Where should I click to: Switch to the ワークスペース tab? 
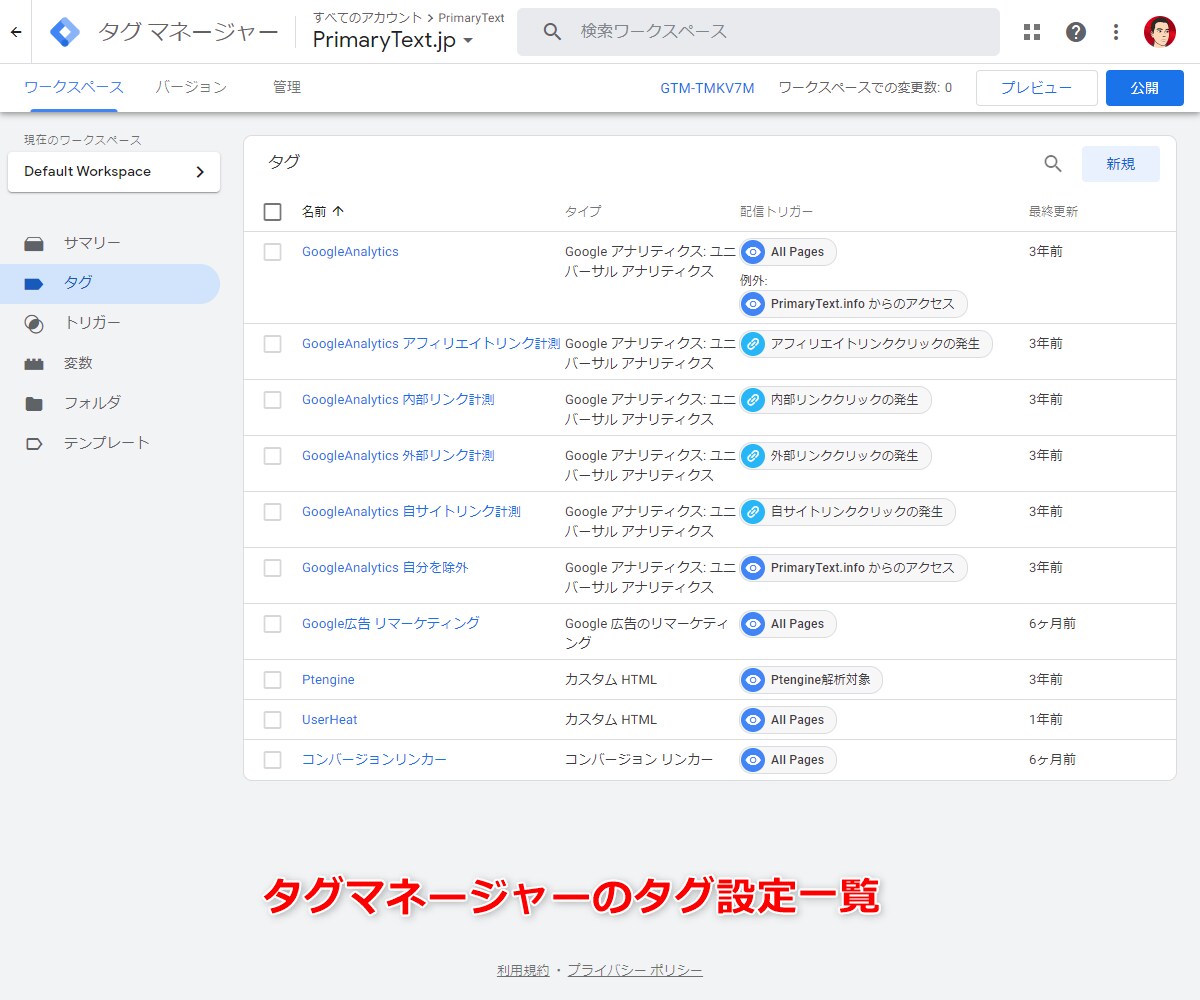point(74,88)
